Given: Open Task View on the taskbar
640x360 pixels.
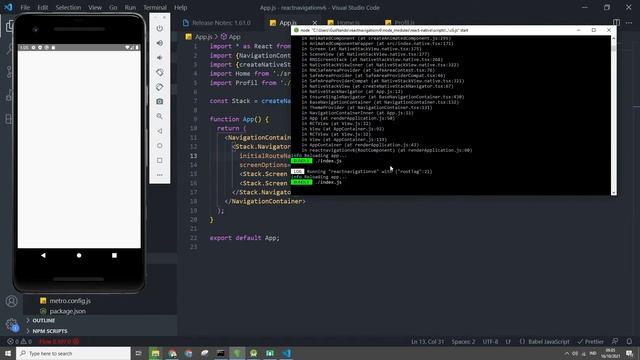Looking at the screenshot, I should click(138, 353).
